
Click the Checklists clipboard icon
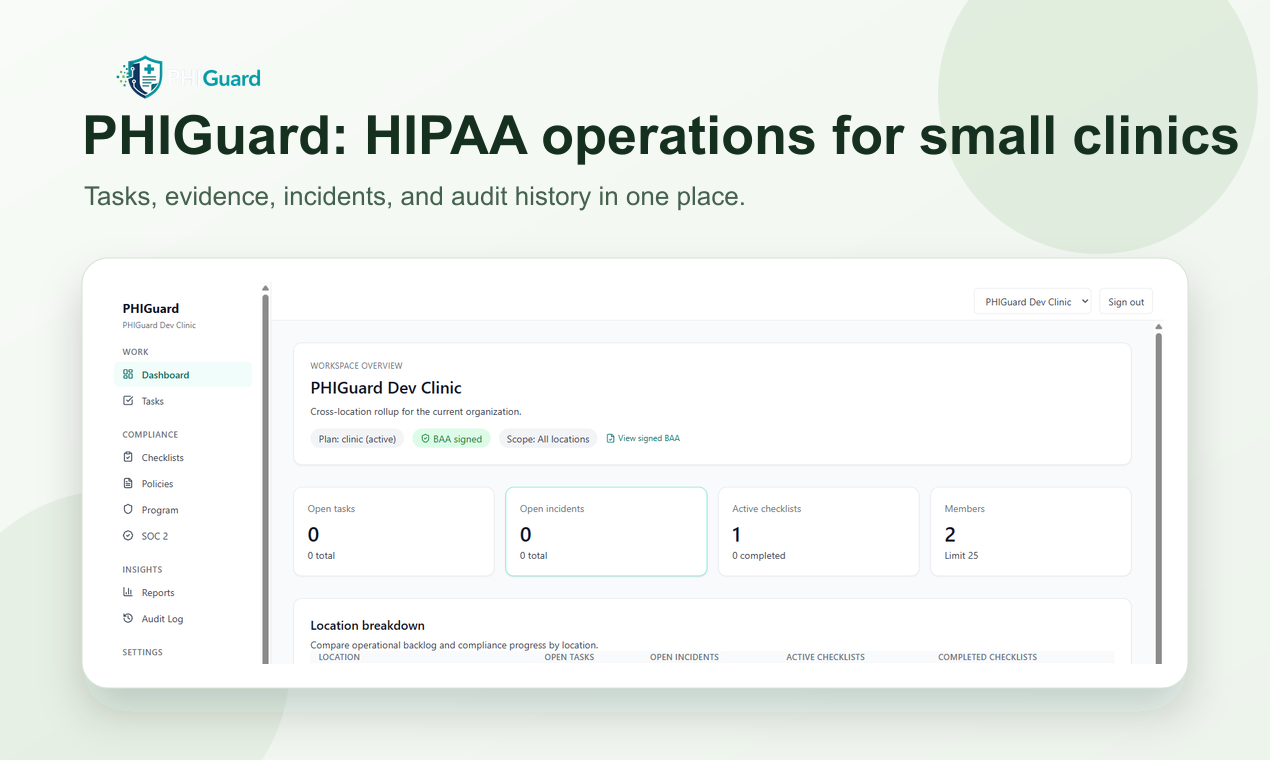pyautogui.click(x=128, y=457)
